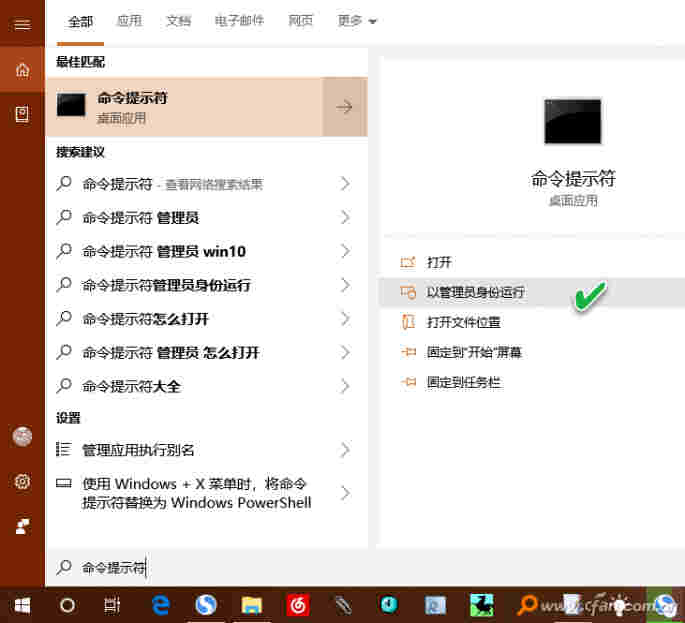
Task: Open the notebook icon in the left sidebar
Action: pyautogui.click(x=22, y=114)
